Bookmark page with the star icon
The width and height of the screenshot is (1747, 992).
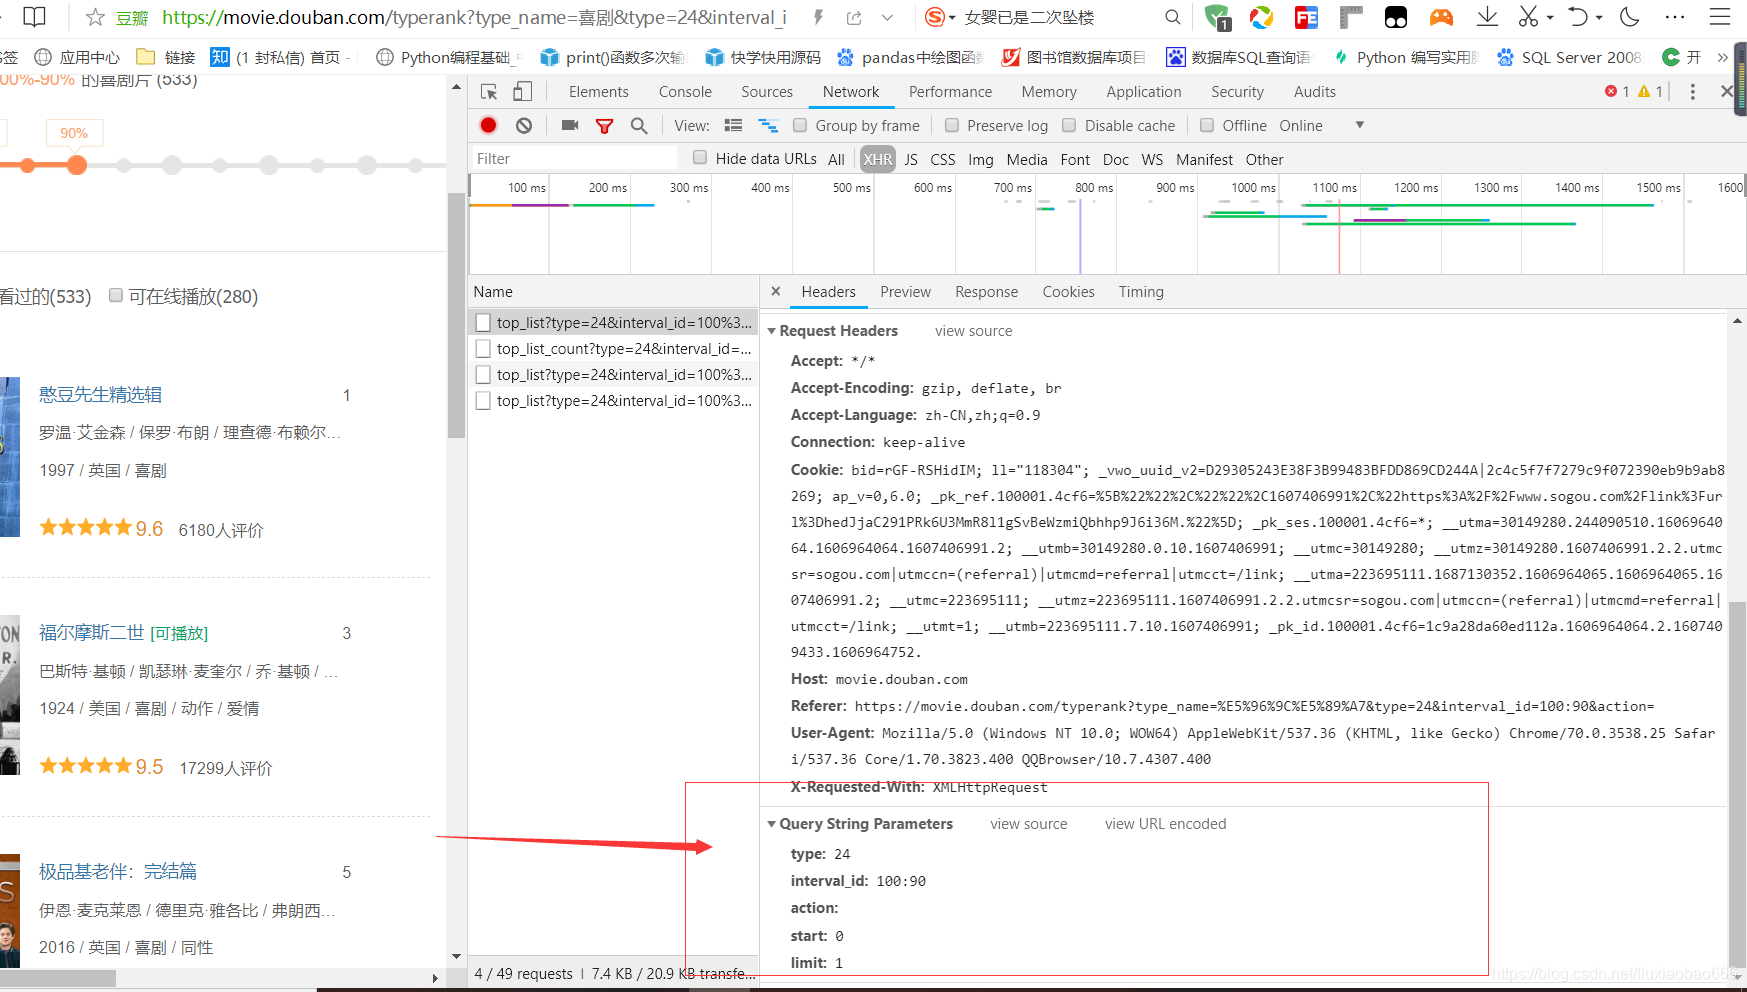(95, 17)
